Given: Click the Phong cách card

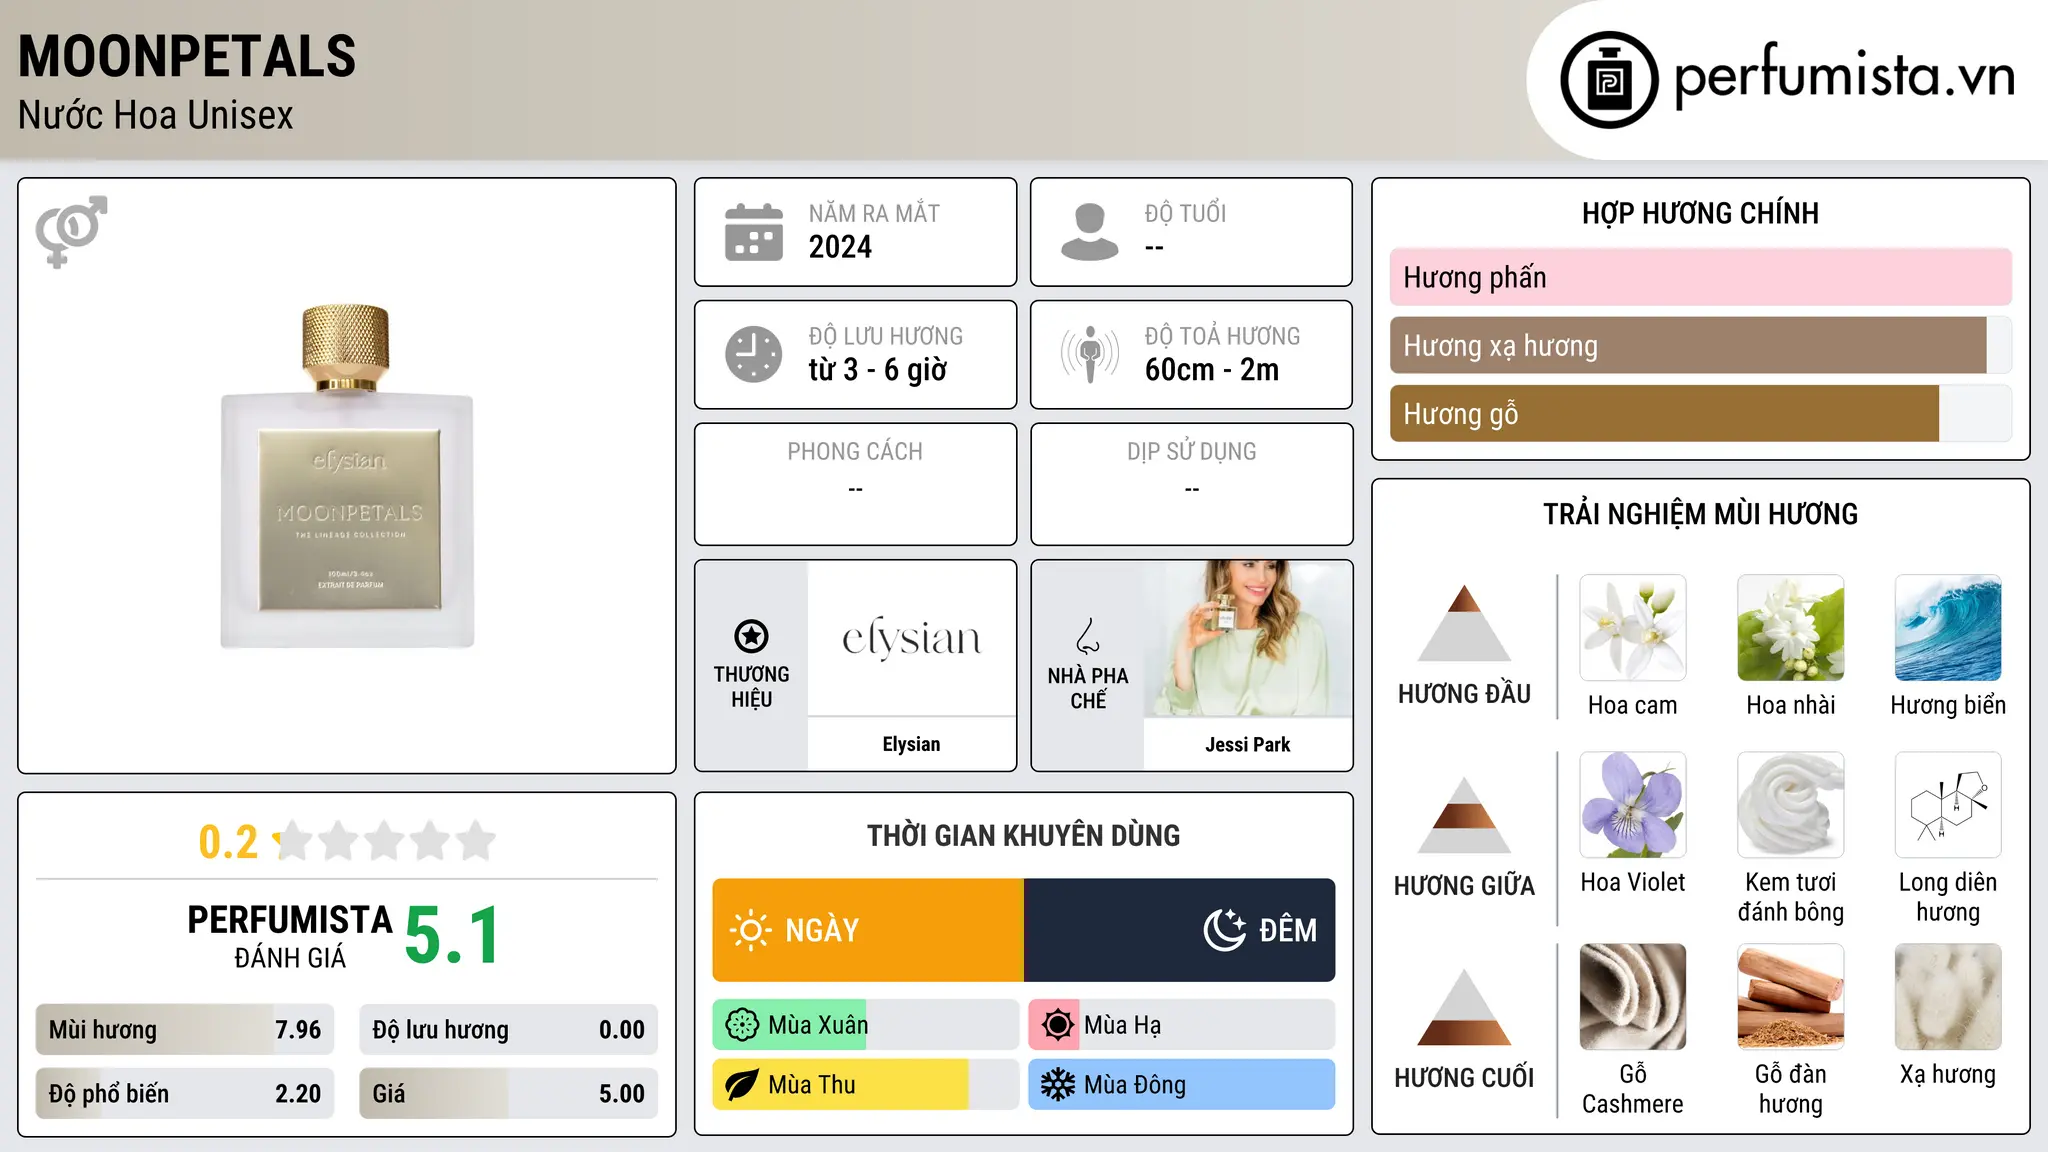Looking at the screenshot, I should tap(855, 484).
